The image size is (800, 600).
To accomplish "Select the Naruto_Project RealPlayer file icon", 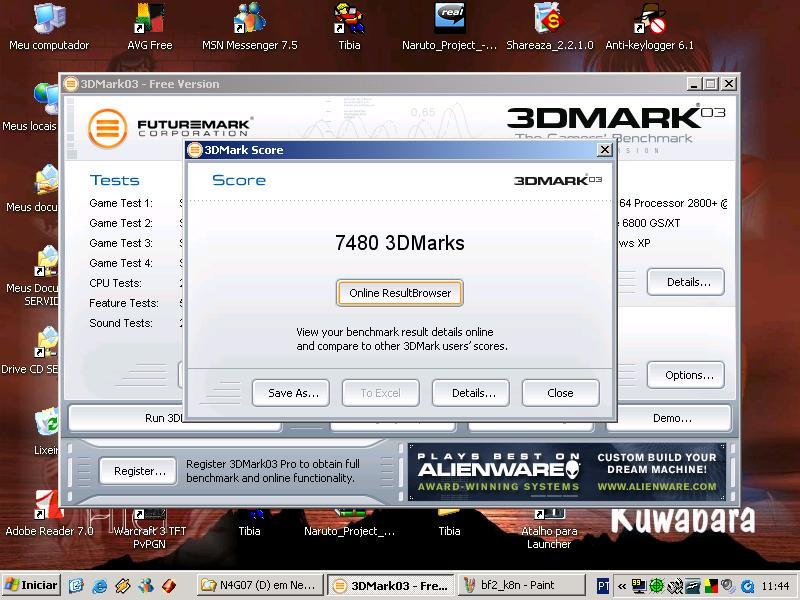I will [449, 27].
